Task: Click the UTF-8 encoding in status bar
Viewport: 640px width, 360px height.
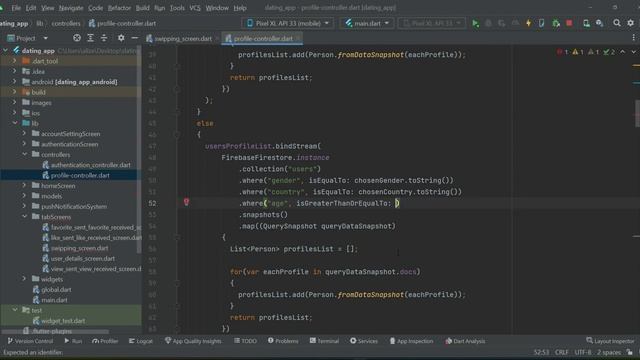Action: tap(583, 352)
